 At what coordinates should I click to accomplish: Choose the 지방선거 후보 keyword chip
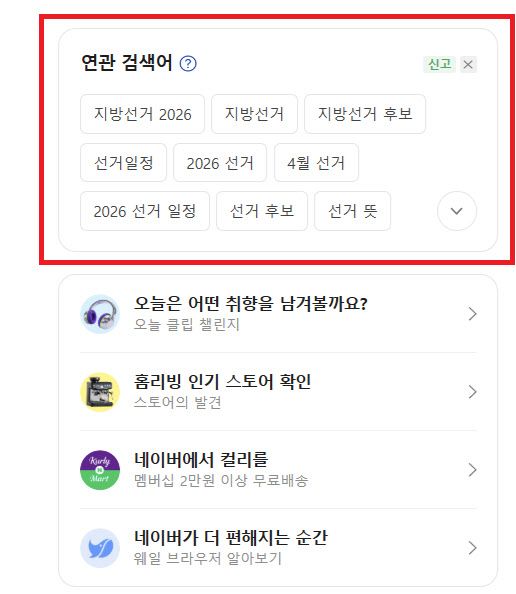click(x=365, y=114)
